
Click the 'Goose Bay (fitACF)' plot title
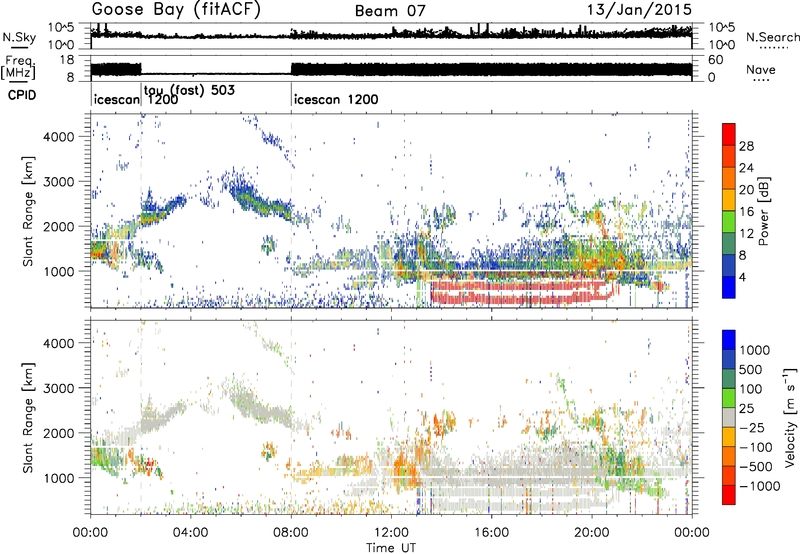[x=176, y=10]
